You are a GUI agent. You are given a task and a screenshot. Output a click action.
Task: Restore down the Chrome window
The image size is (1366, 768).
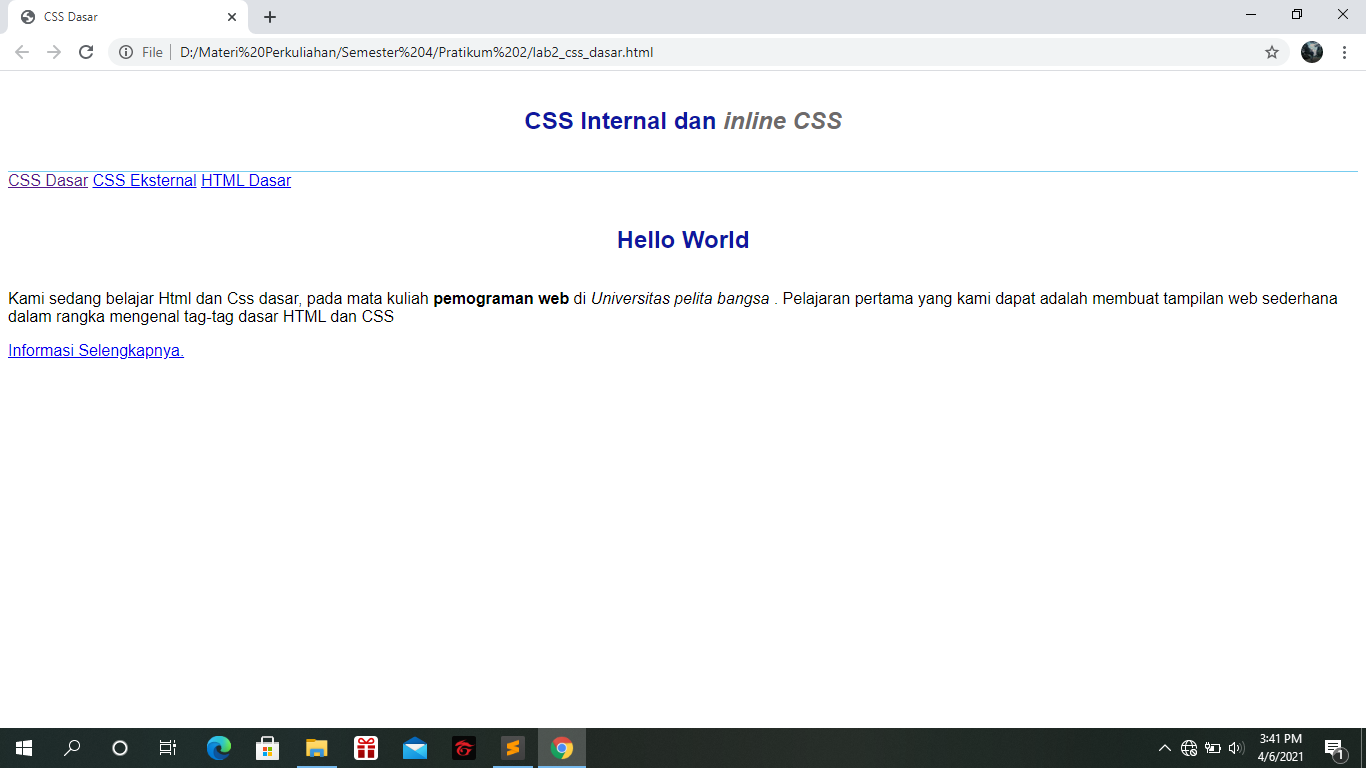[x=1297, y=15]
